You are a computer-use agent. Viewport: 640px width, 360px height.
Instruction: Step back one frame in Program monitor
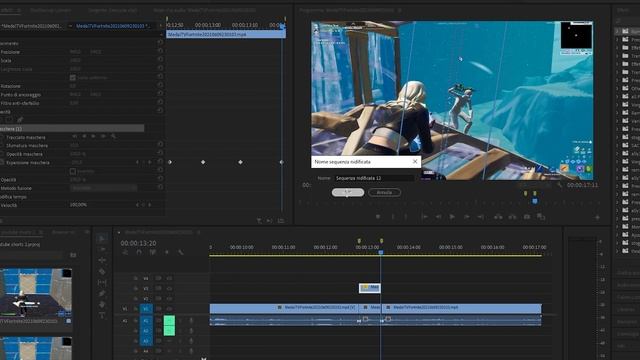(438, 217)
